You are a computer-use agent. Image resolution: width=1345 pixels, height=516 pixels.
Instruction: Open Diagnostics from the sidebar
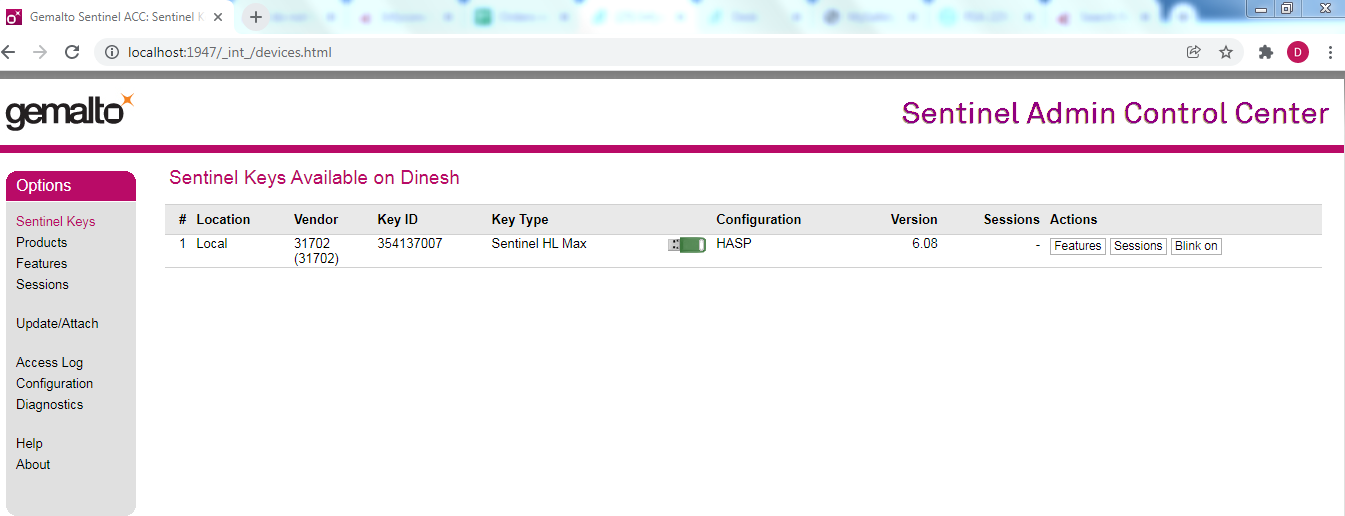49,404
